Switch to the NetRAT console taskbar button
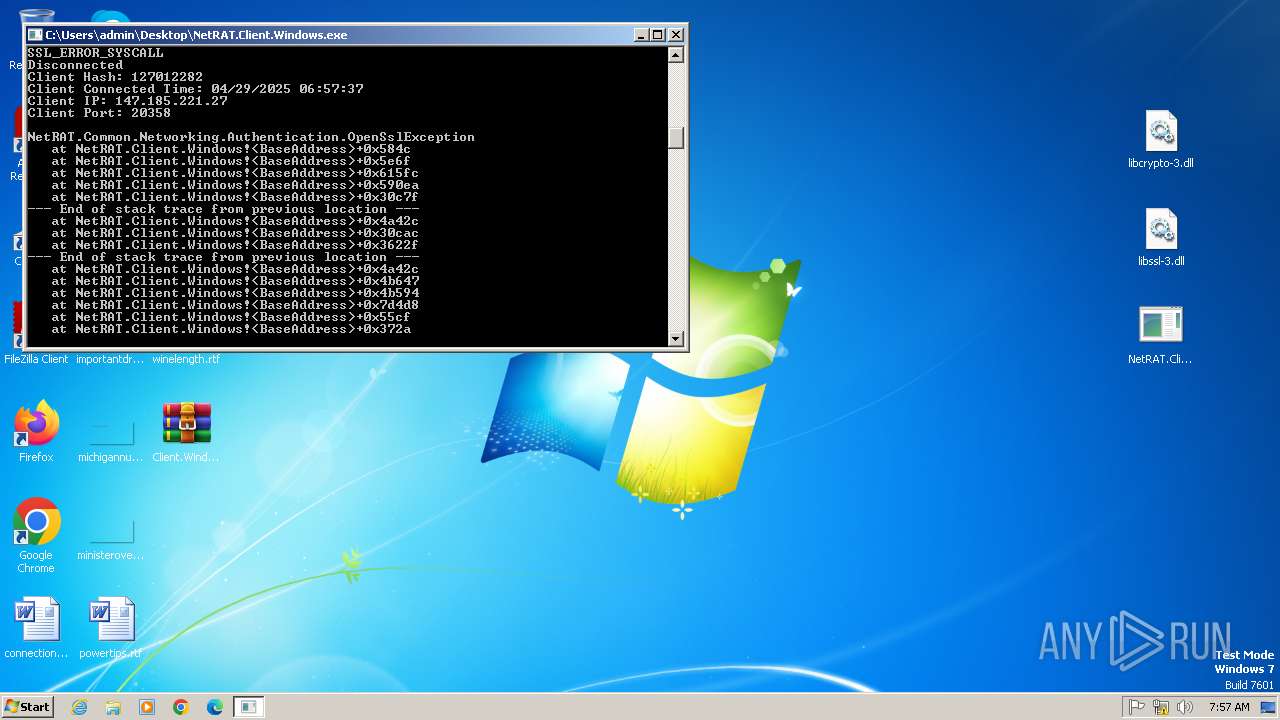Screen dimensions: 1280x720 [249, 707]
